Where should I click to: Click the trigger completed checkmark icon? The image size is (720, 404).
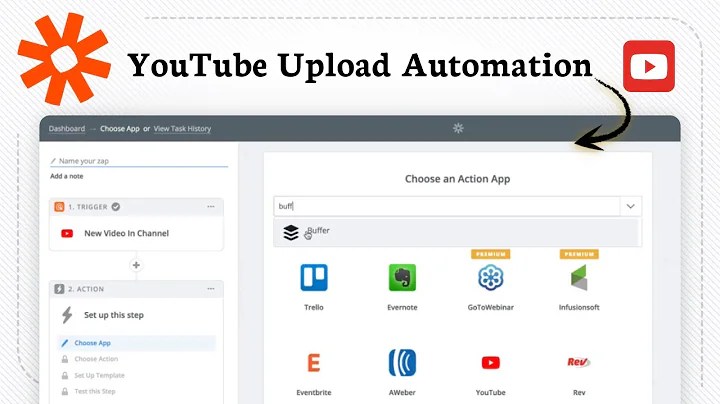click(x=116, y=207)
